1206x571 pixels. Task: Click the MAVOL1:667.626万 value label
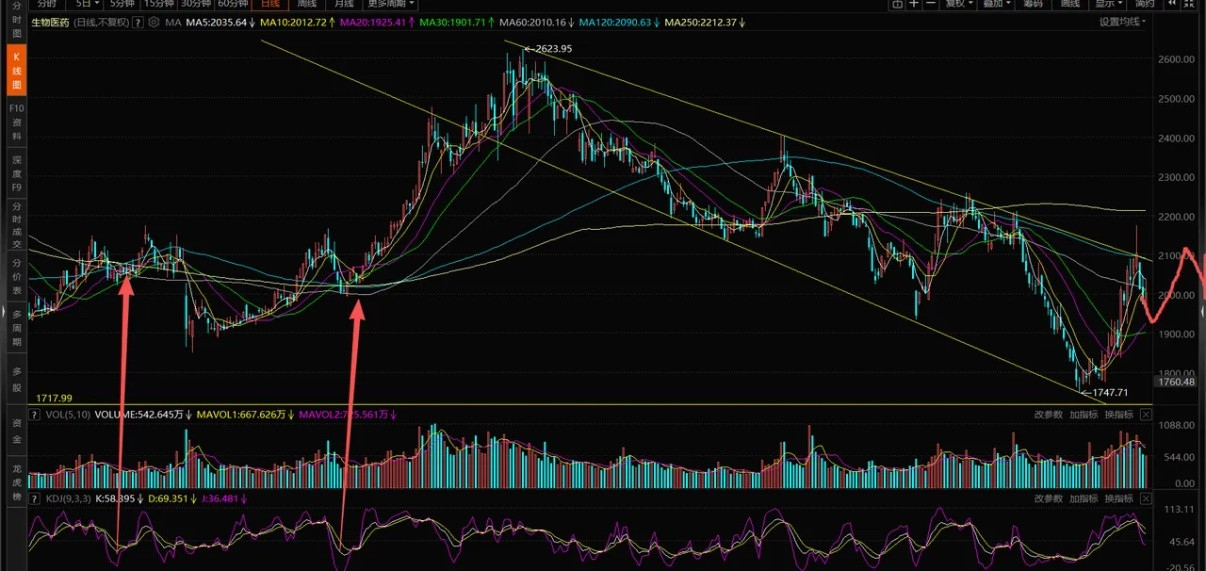[x=239, y=415]
